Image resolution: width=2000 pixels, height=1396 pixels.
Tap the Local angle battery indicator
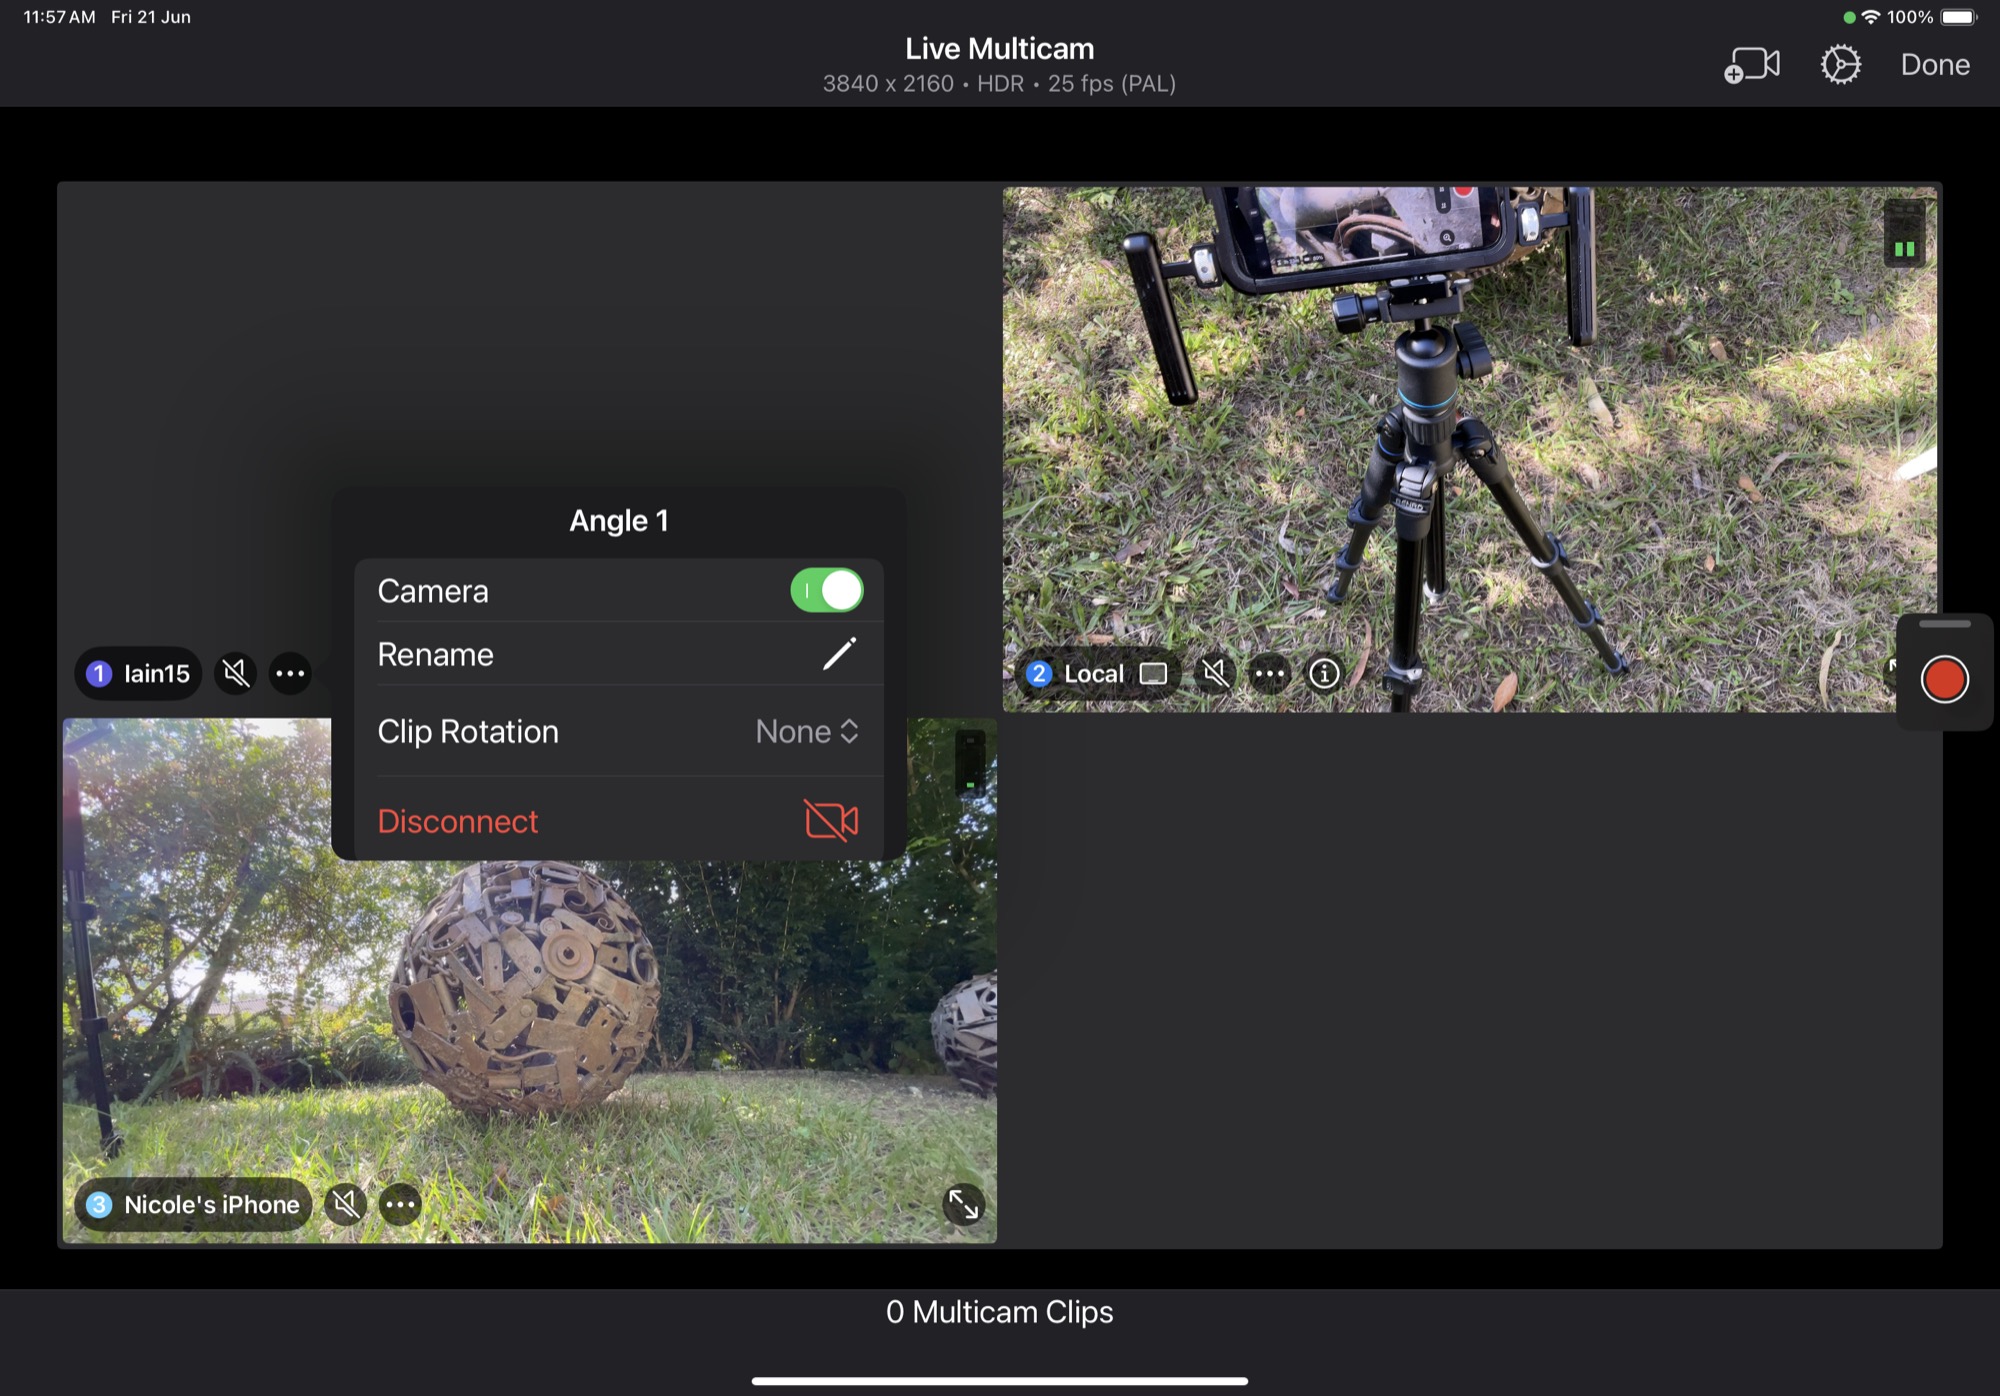[1904, 232]
